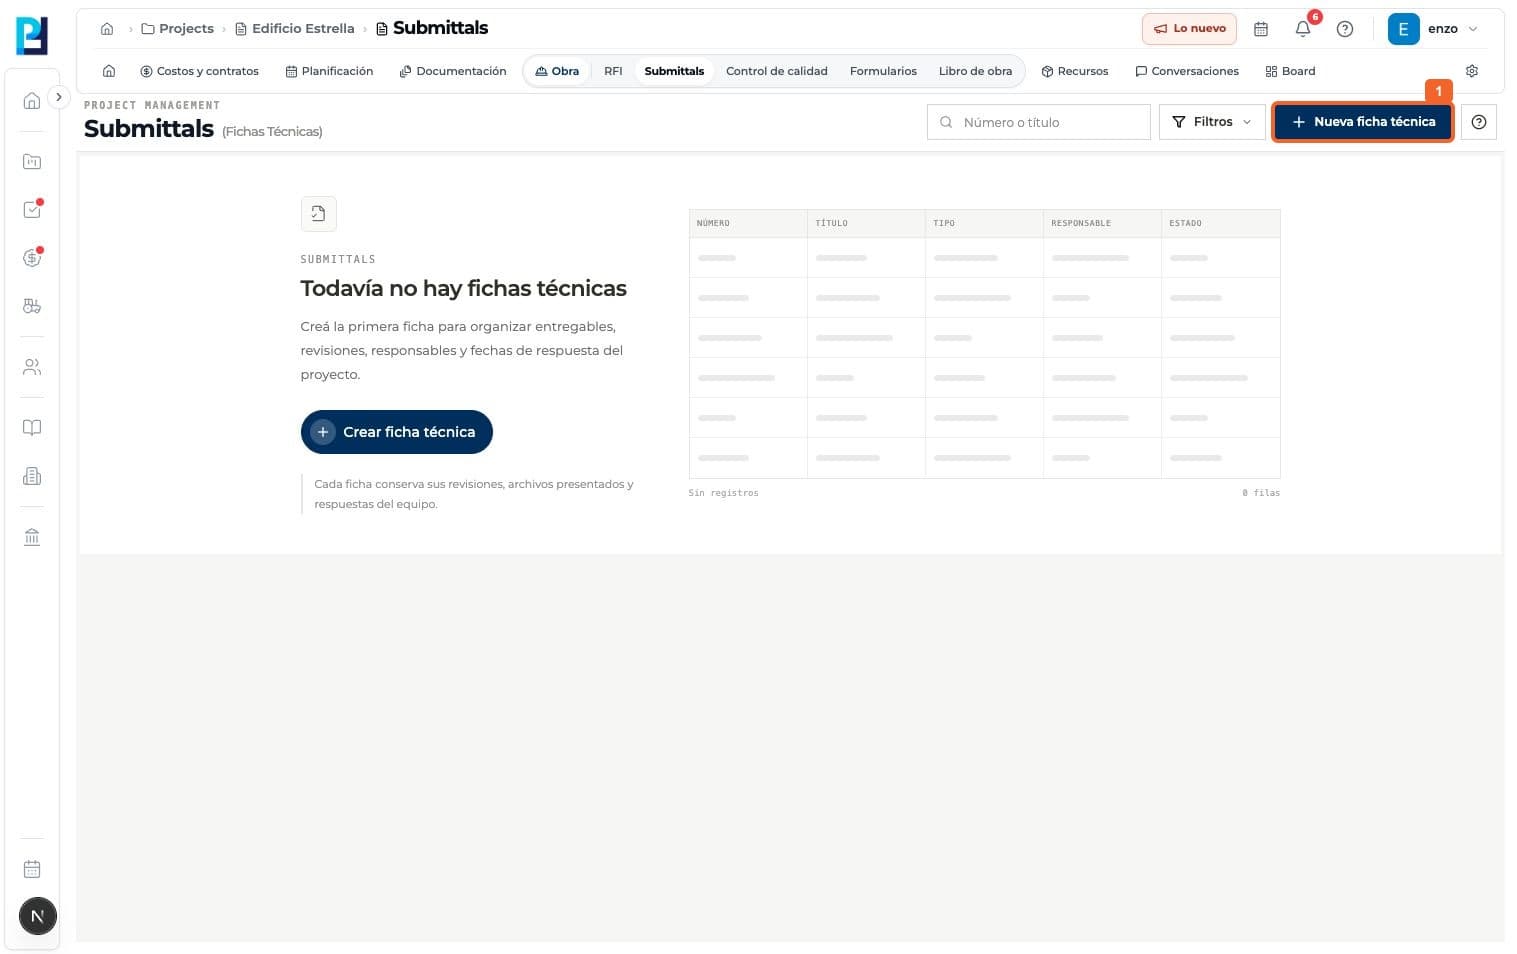Switch to Control de calidad tab
This screenshot has width=1517, height=954.
[777, 71]
